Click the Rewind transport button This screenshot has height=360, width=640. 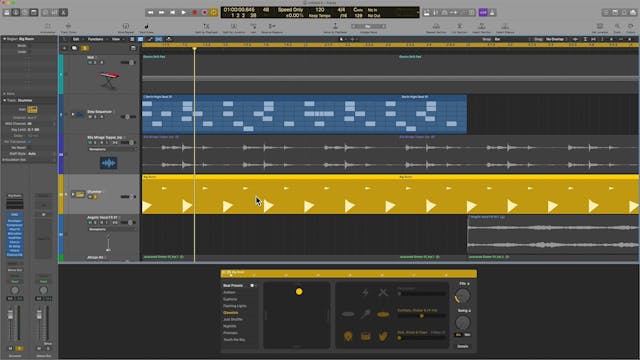point(151,13)
